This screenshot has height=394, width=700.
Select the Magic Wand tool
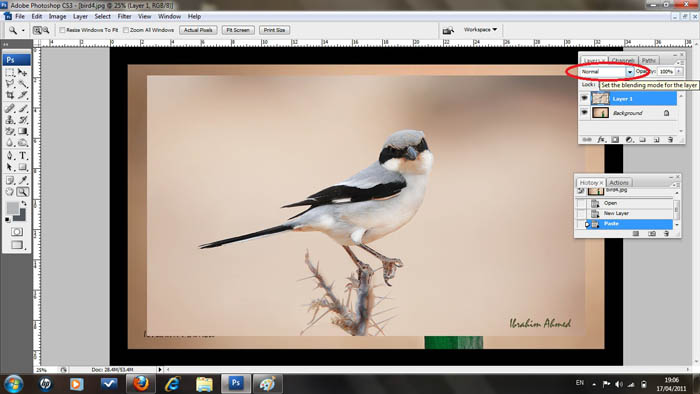coord(23,83)
